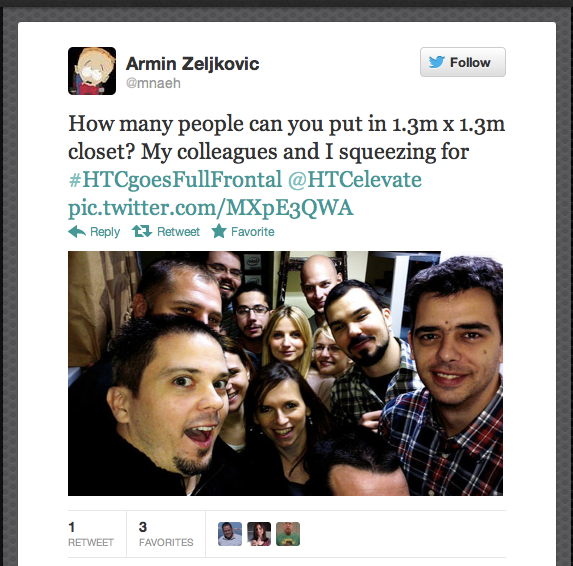Open Armin Zeljkovic's profile avatar

coord(92,71)
